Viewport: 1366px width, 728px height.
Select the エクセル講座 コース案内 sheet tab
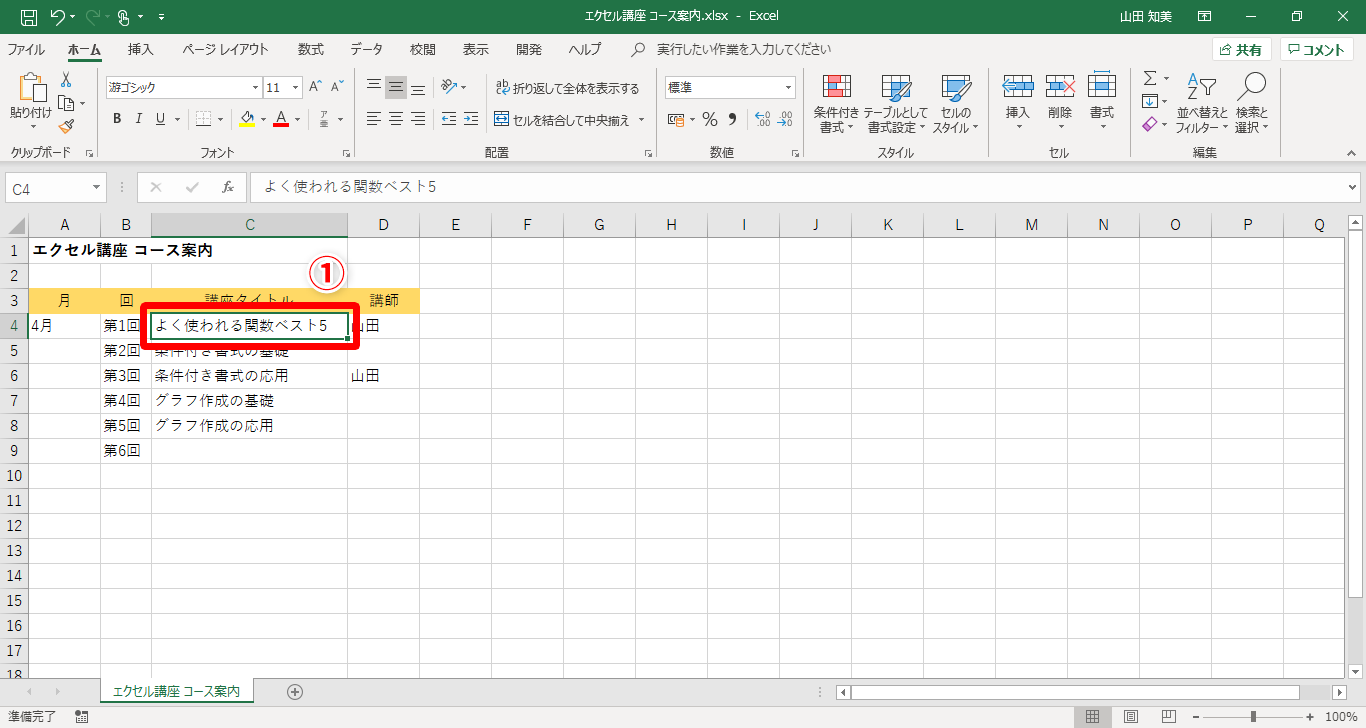pos(176,691)
